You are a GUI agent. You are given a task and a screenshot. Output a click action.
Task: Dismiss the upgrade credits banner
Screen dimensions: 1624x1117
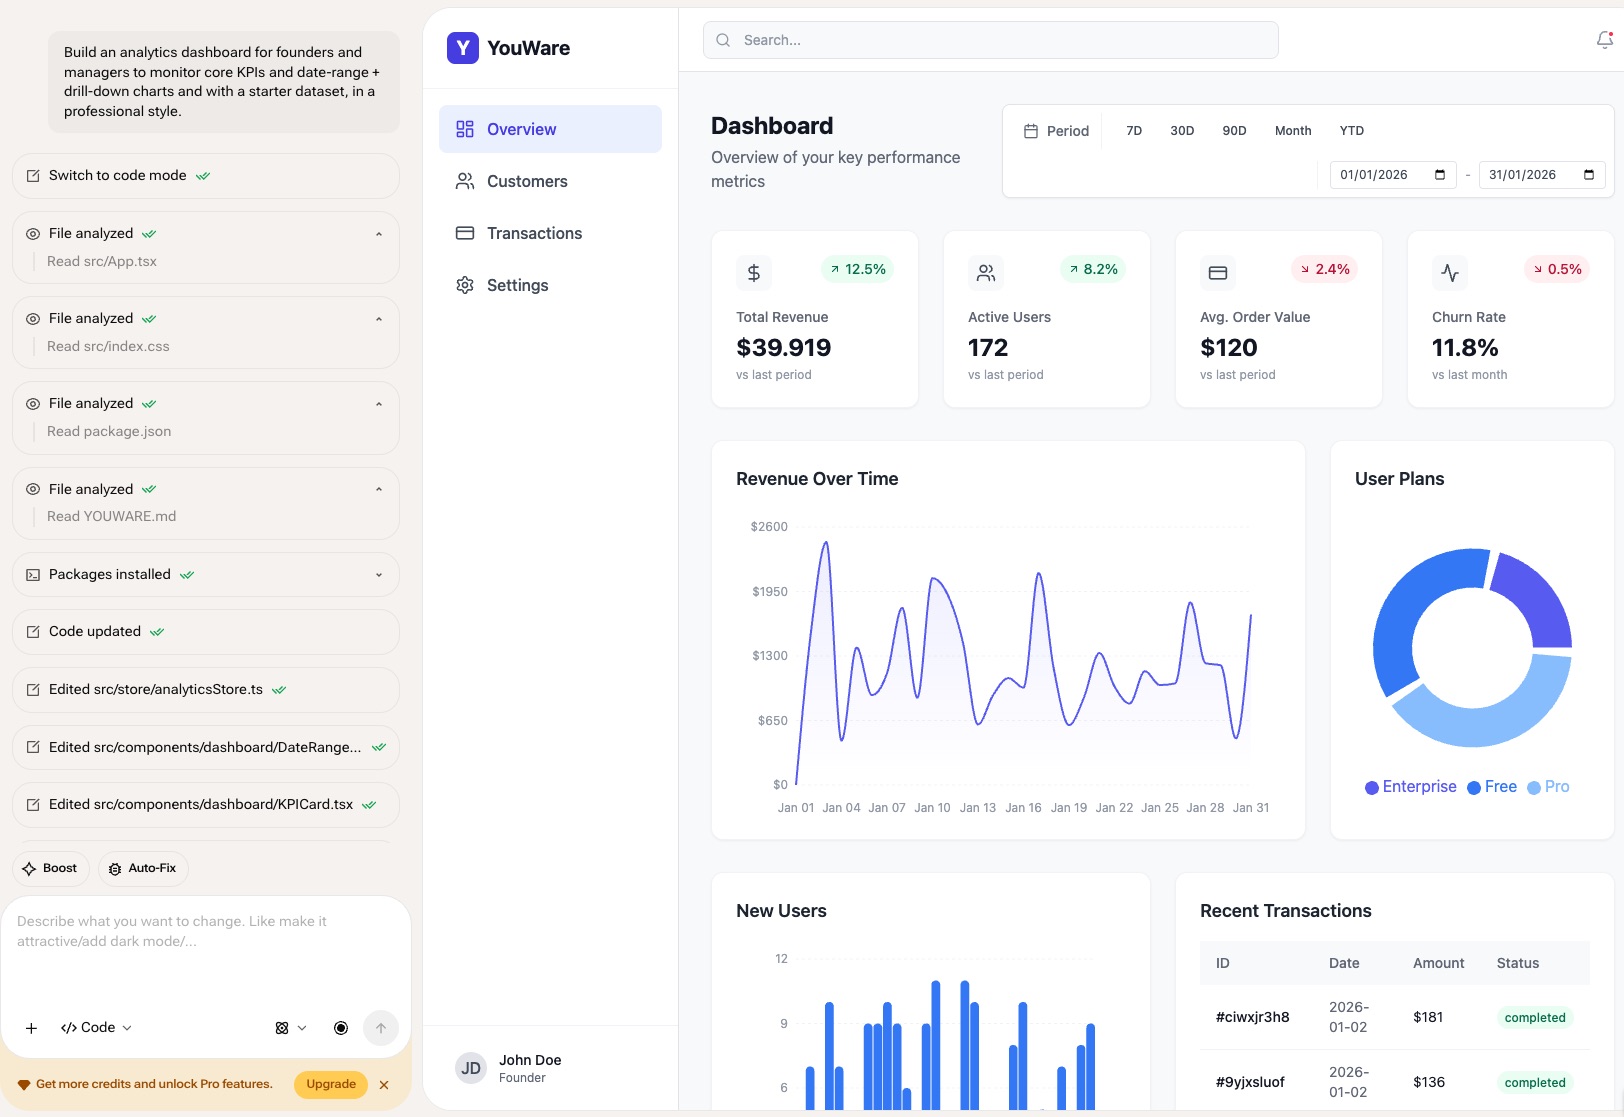(384, 1085)
